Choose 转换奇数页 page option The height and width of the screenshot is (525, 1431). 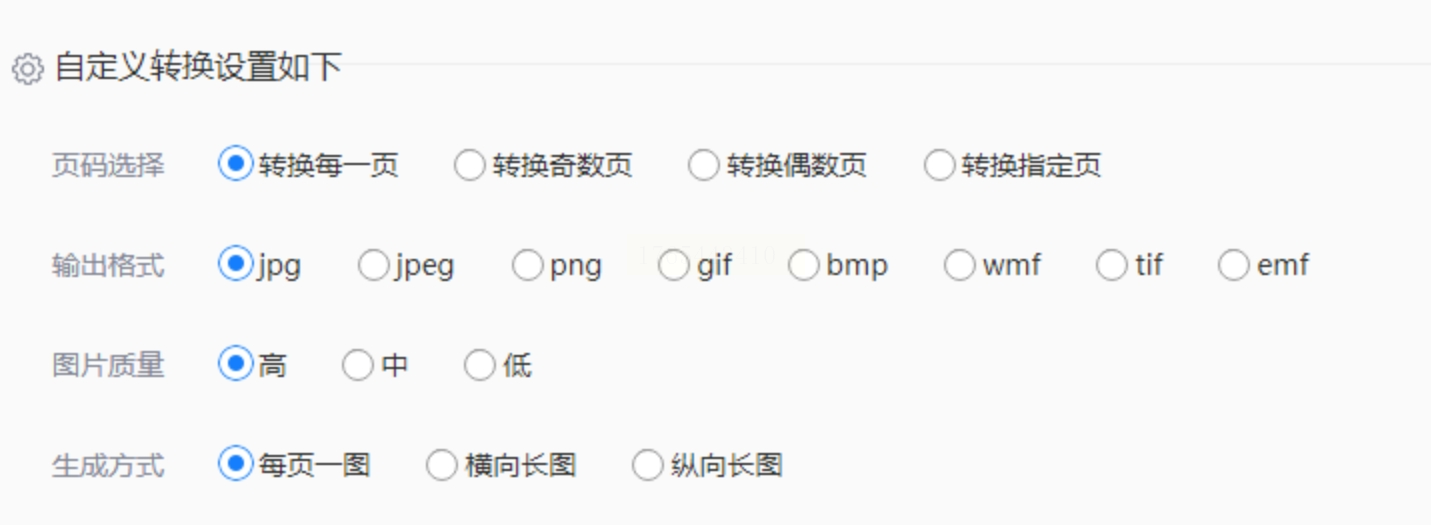(470, 165)
